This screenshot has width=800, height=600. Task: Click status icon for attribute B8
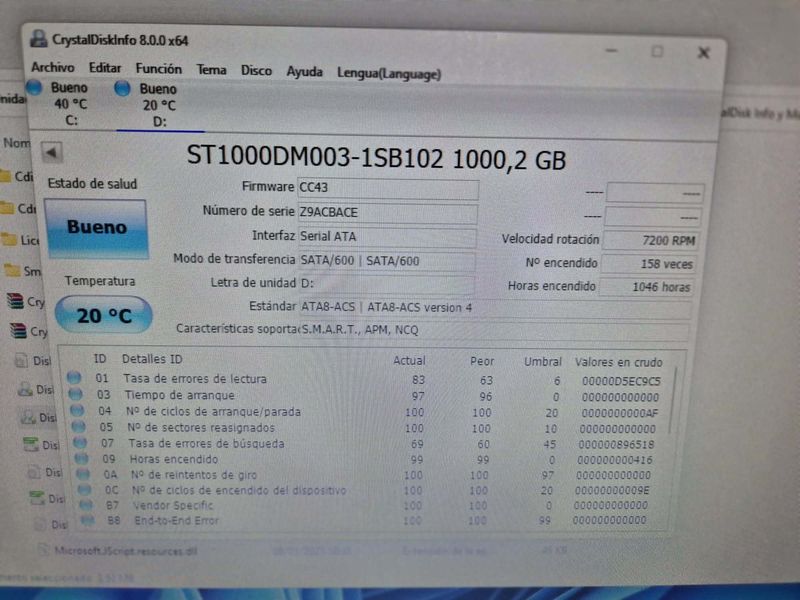pyautogui.click(x=88, y=520)
